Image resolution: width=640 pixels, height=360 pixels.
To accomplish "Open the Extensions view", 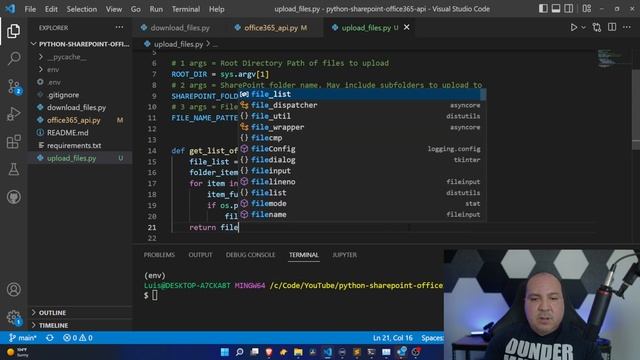I will click(13, 142).
